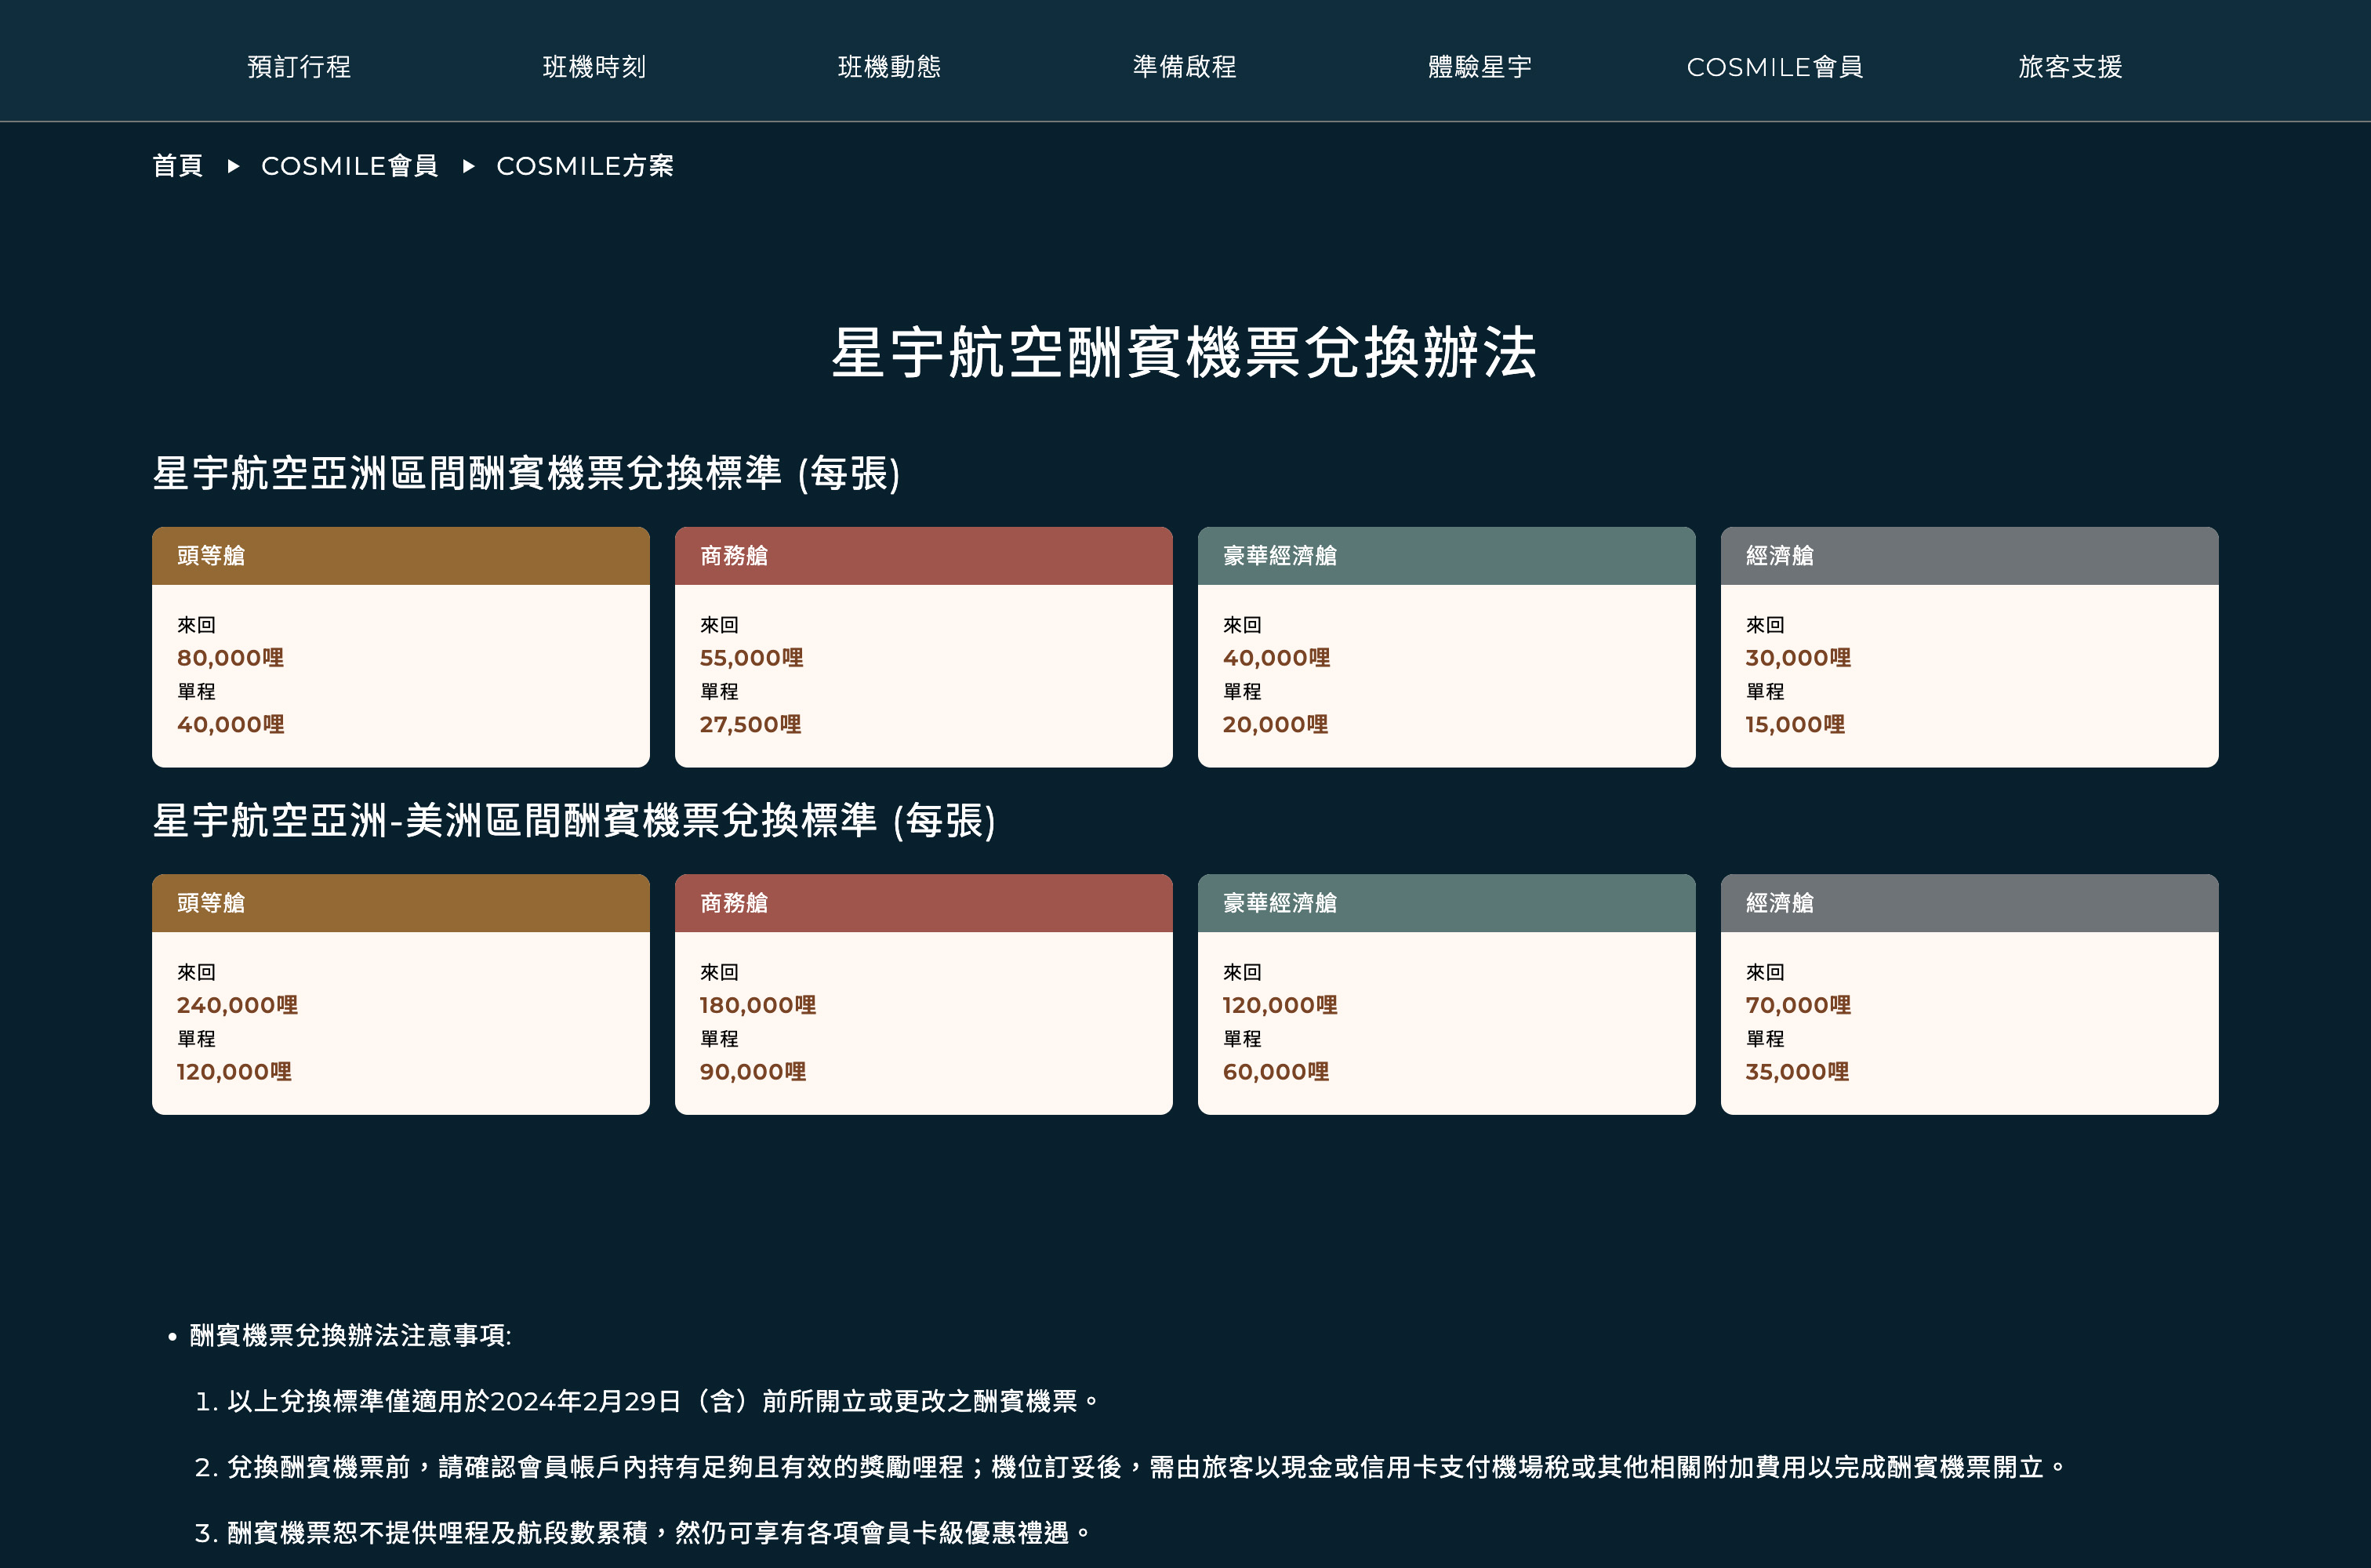This screenshot has height=1568, width=2371.
Task: Click heading 星宇航空亞洲-美洲區間酬賓機票兌換標準
Action: coord(574,820)
